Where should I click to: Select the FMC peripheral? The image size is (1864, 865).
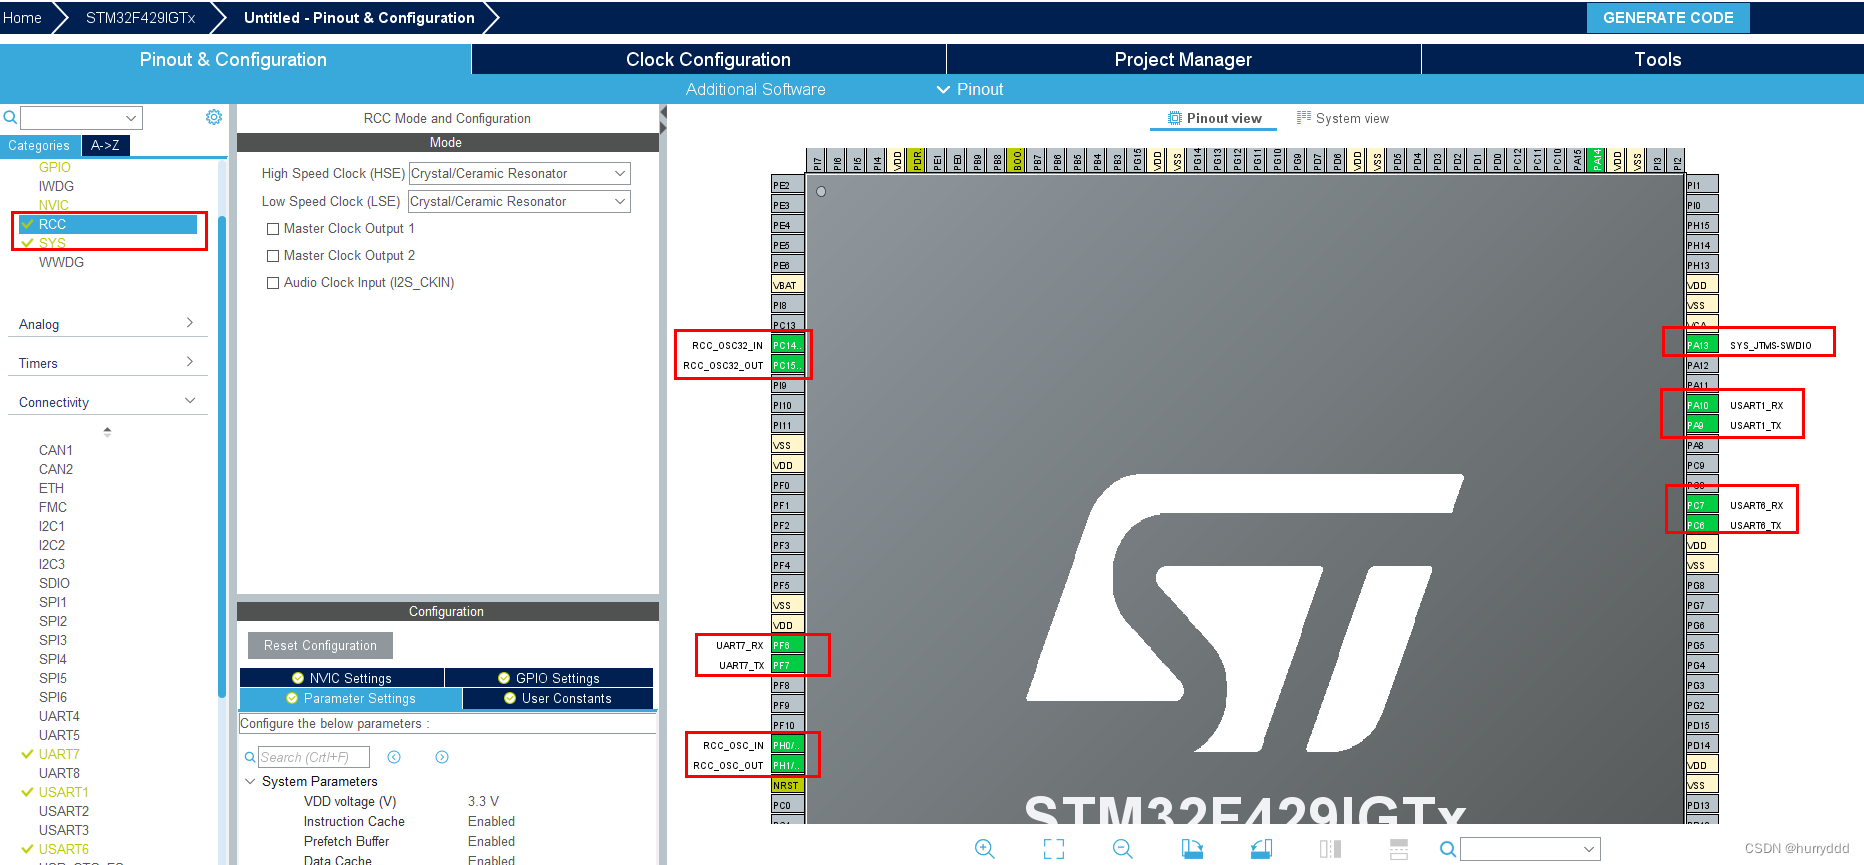[53, 507]
